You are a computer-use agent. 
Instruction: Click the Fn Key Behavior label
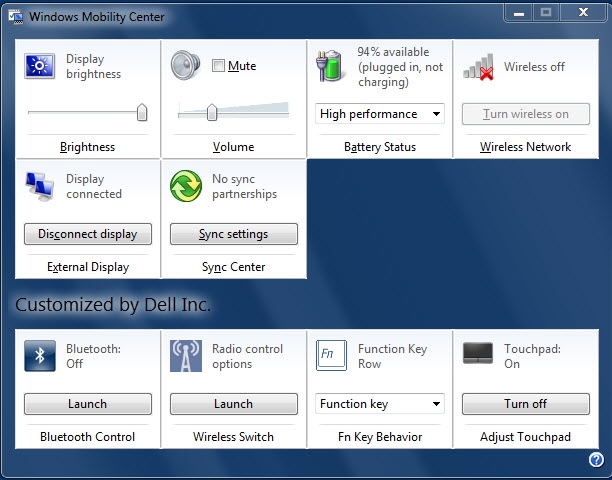(x=380, y=437)
